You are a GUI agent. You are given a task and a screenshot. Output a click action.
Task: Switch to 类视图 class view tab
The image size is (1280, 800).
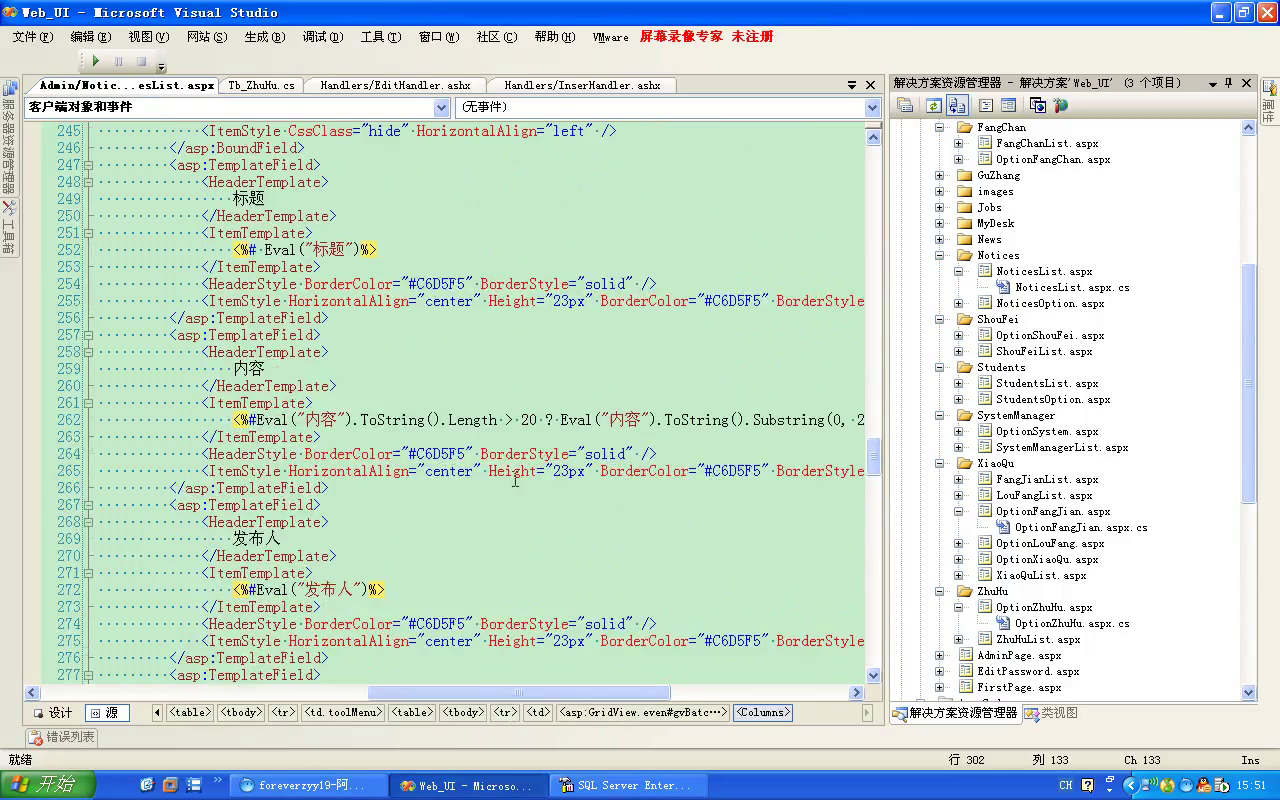click(x=1052, y=713)
